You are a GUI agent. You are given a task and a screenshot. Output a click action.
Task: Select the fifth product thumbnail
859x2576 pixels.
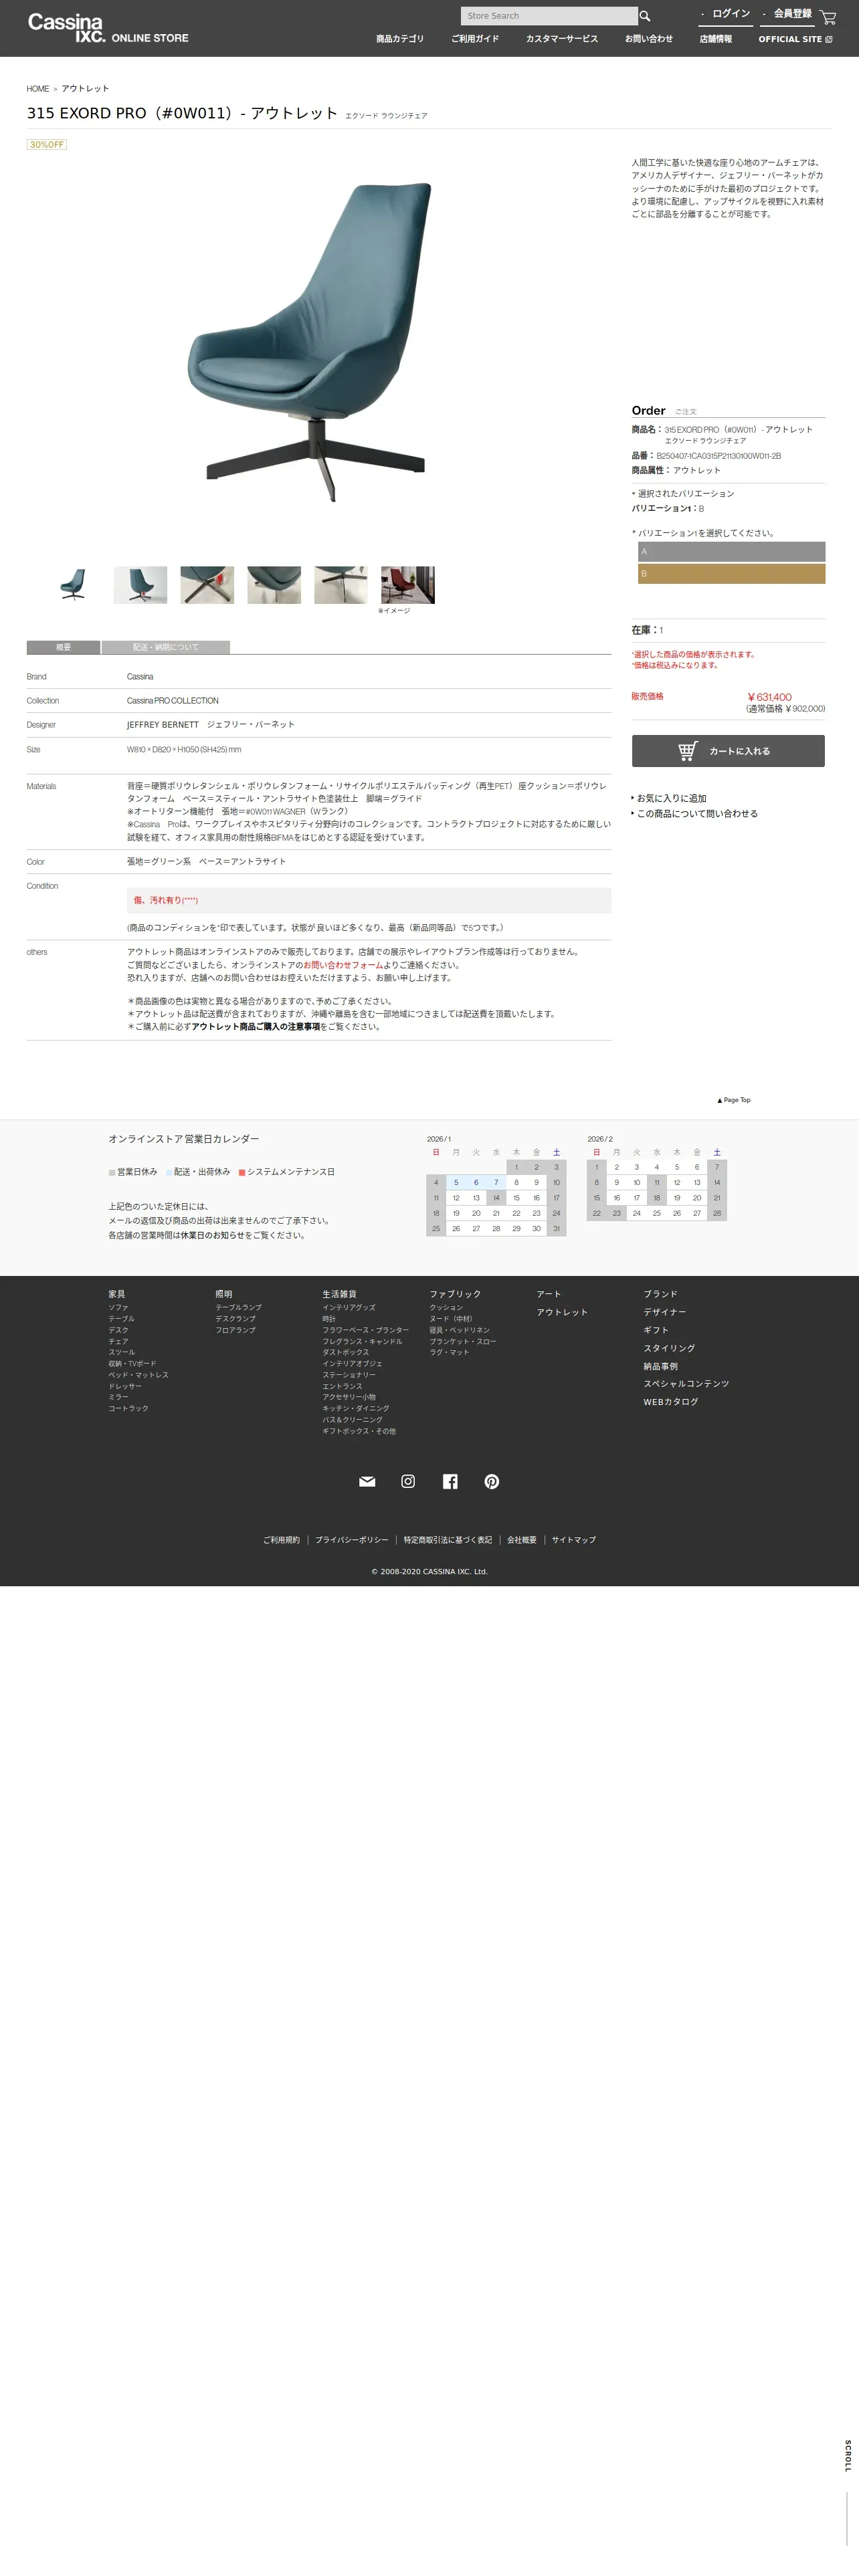(x=341, y=585)
